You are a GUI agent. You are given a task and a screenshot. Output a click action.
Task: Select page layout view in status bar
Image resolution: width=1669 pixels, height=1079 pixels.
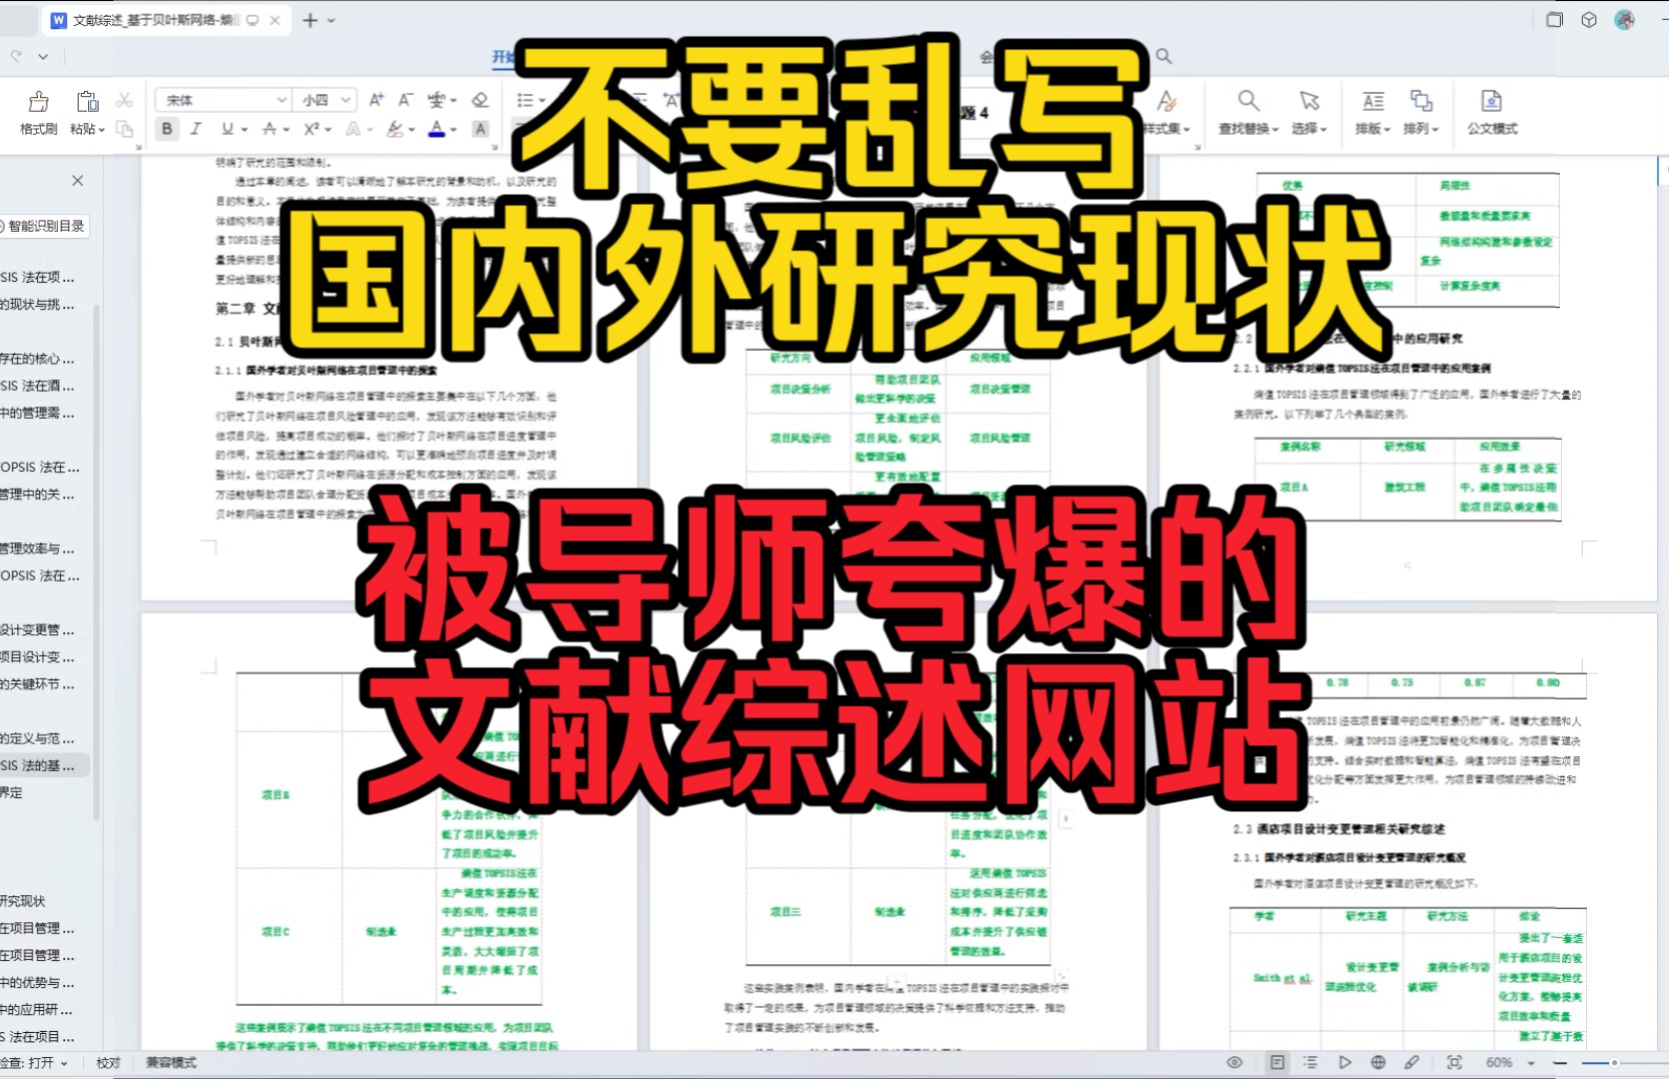coord(1277,1062)
